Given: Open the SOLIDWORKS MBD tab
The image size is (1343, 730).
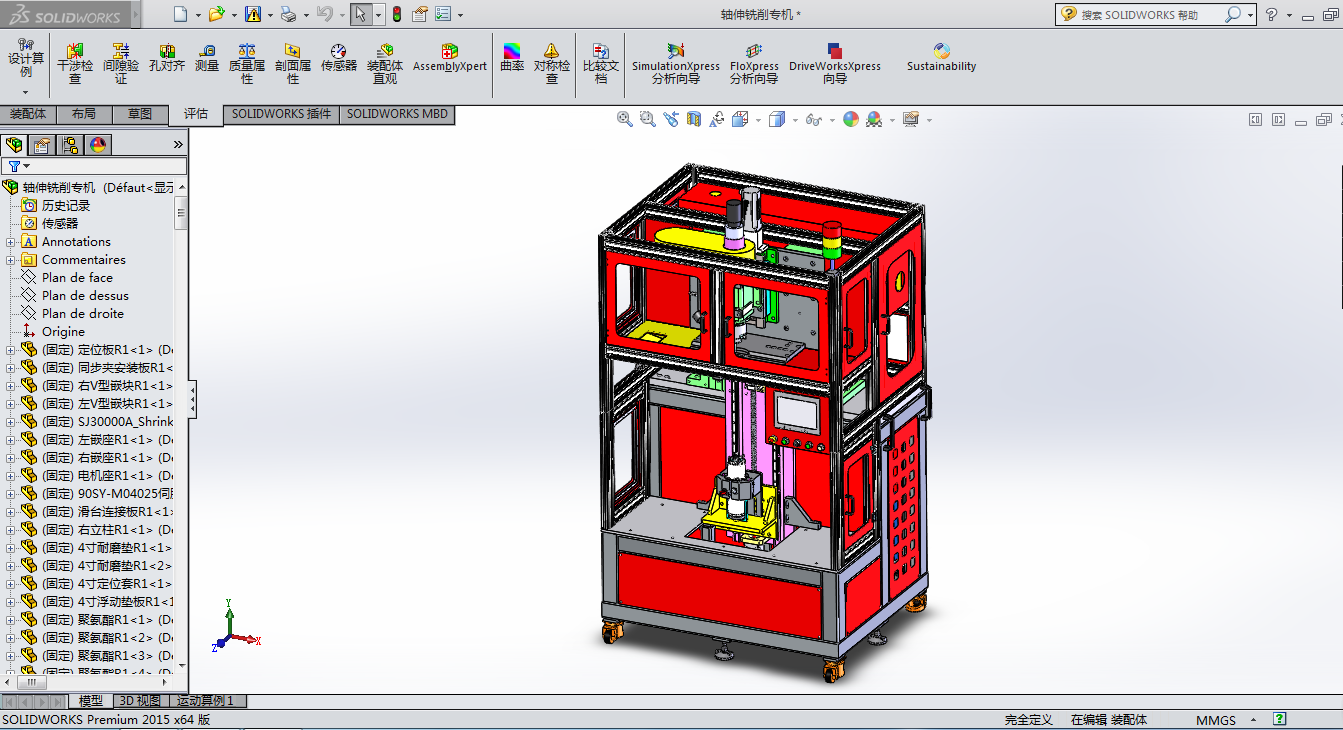Looking at the screenshot, I should [397, 115].
